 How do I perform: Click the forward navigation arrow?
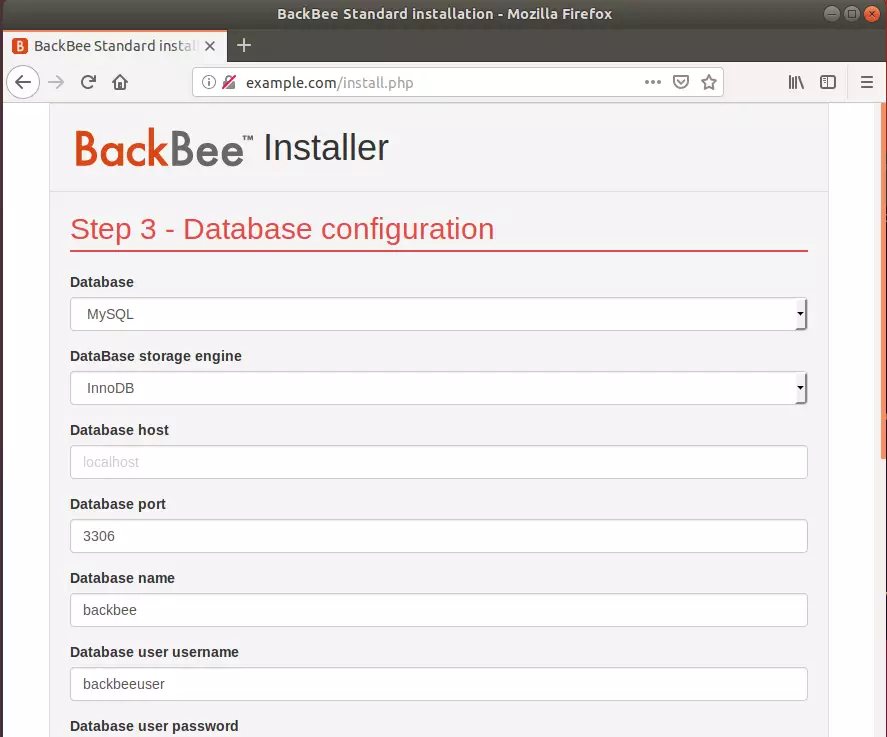click(x=56, y=83)
